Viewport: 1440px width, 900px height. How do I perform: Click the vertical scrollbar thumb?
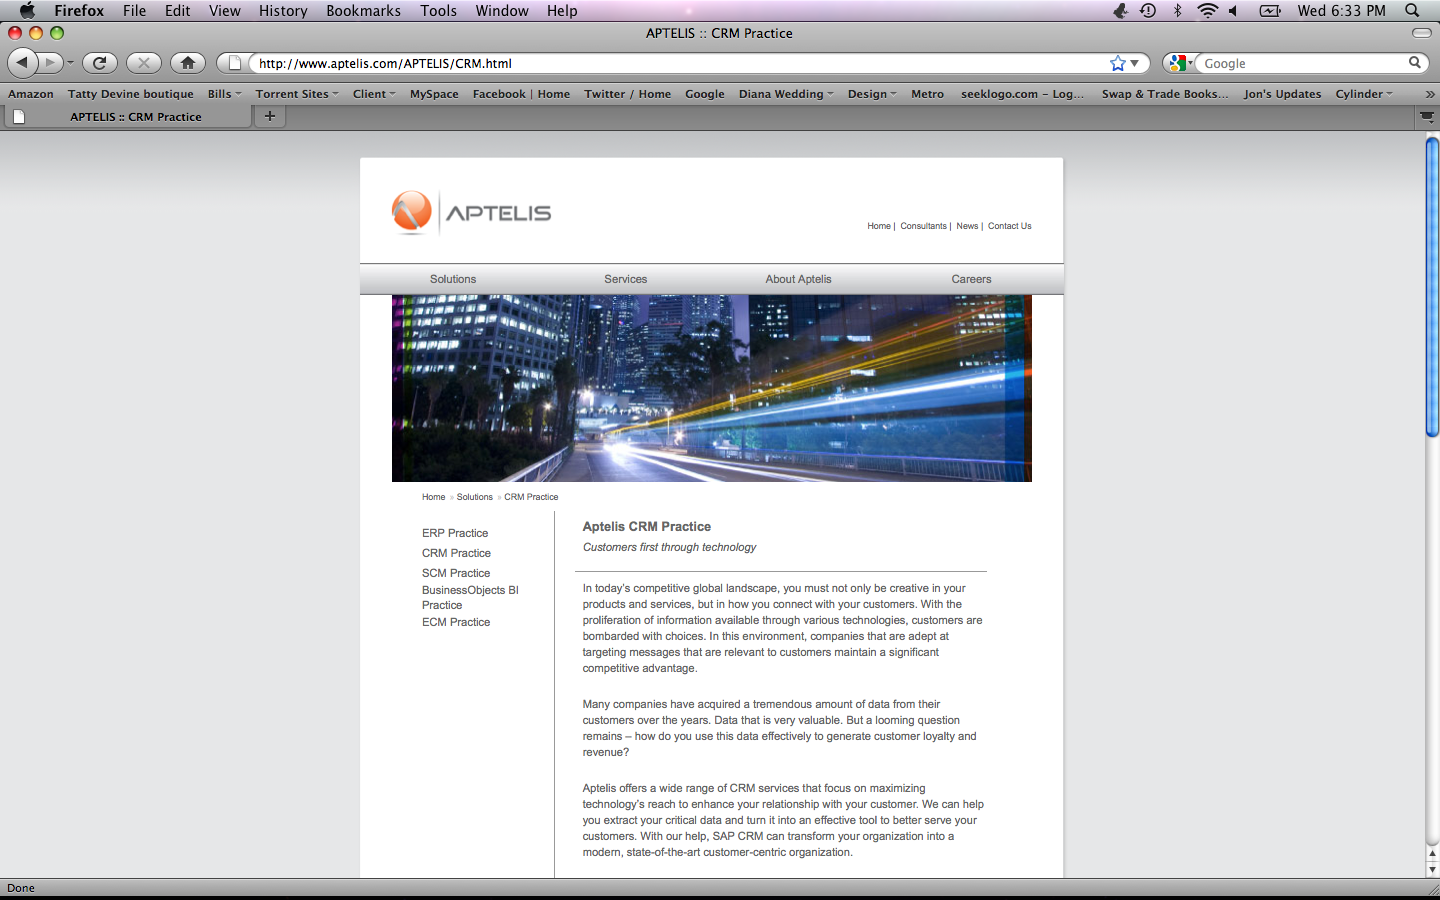pos(1432,287)
